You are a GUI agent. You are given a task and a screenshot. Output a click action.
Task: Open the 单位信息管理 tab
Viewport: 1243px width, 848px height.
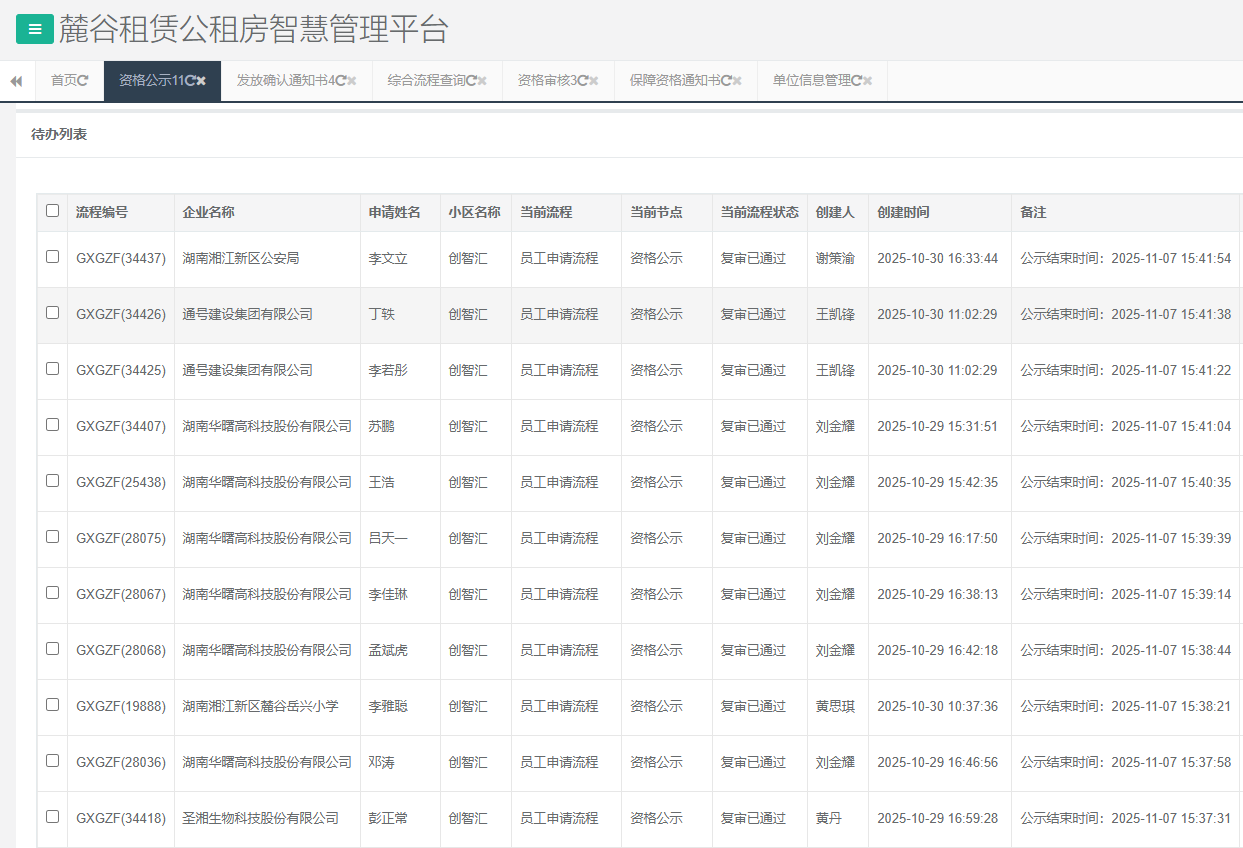[810, 81]
